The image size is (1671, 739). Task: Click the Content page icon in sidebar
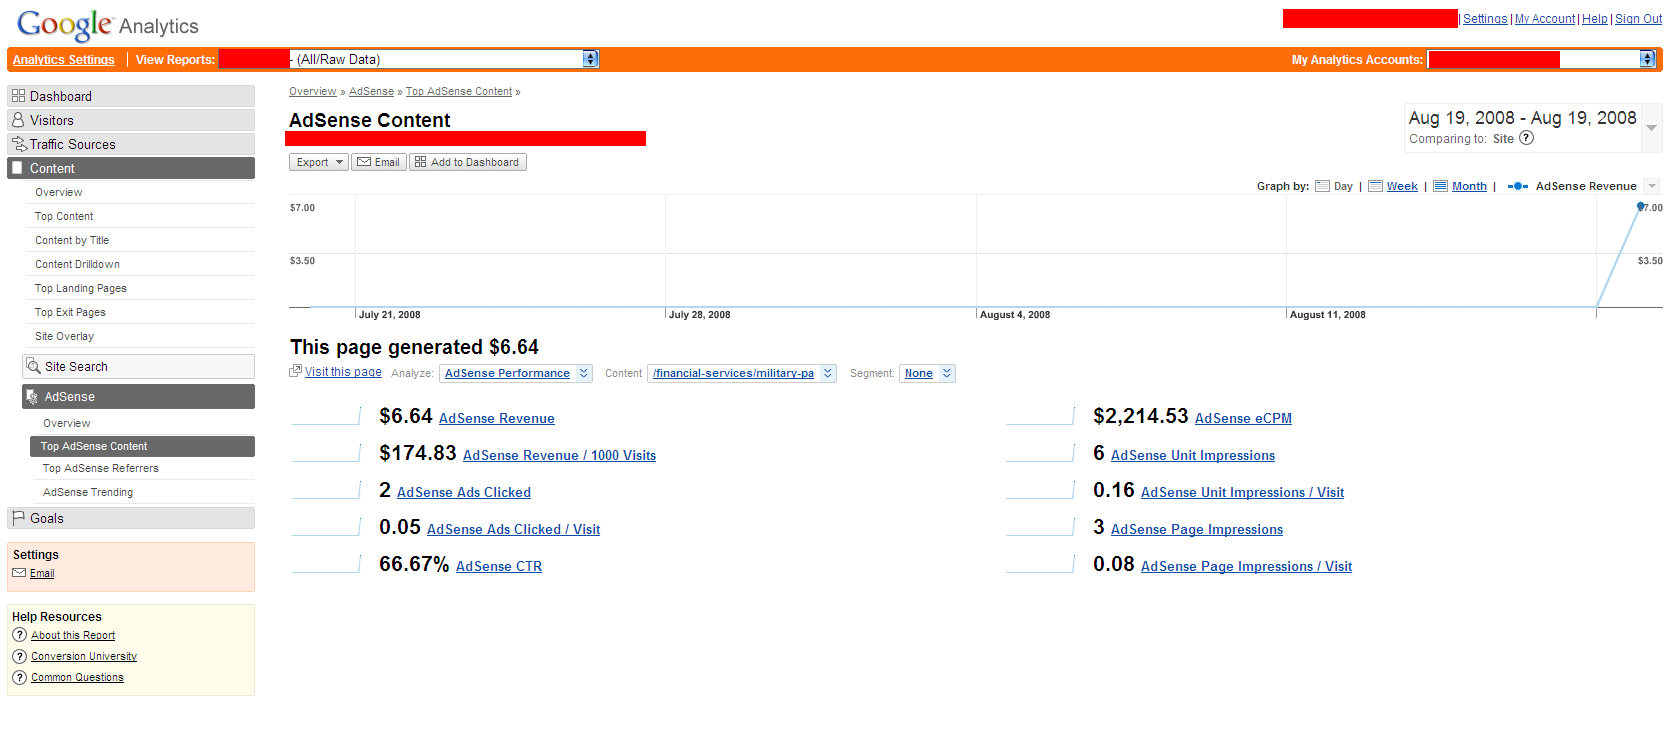[x=17, y=168]
